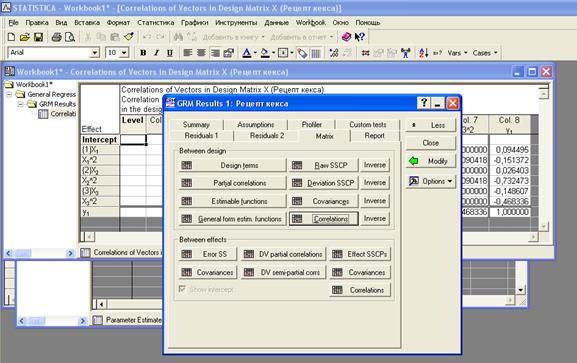This screenshot has height=363, width=577.
Task: Open the font size 10 dropdown
Action: [x=124, y=53]
